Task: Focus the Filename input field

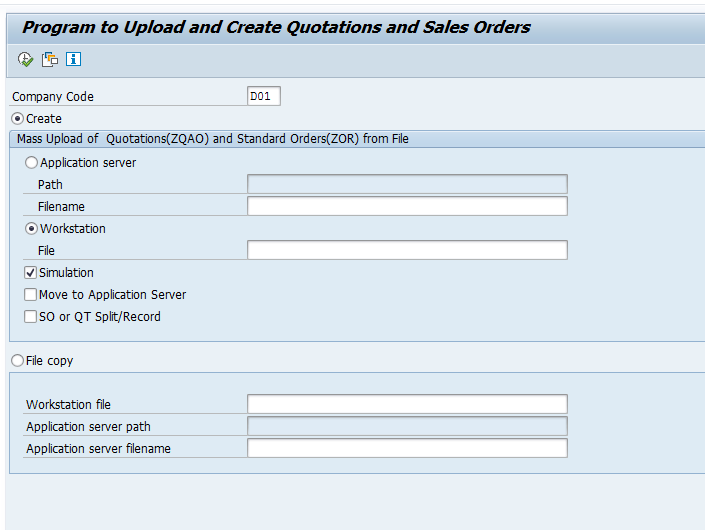Action: [407, 206]
